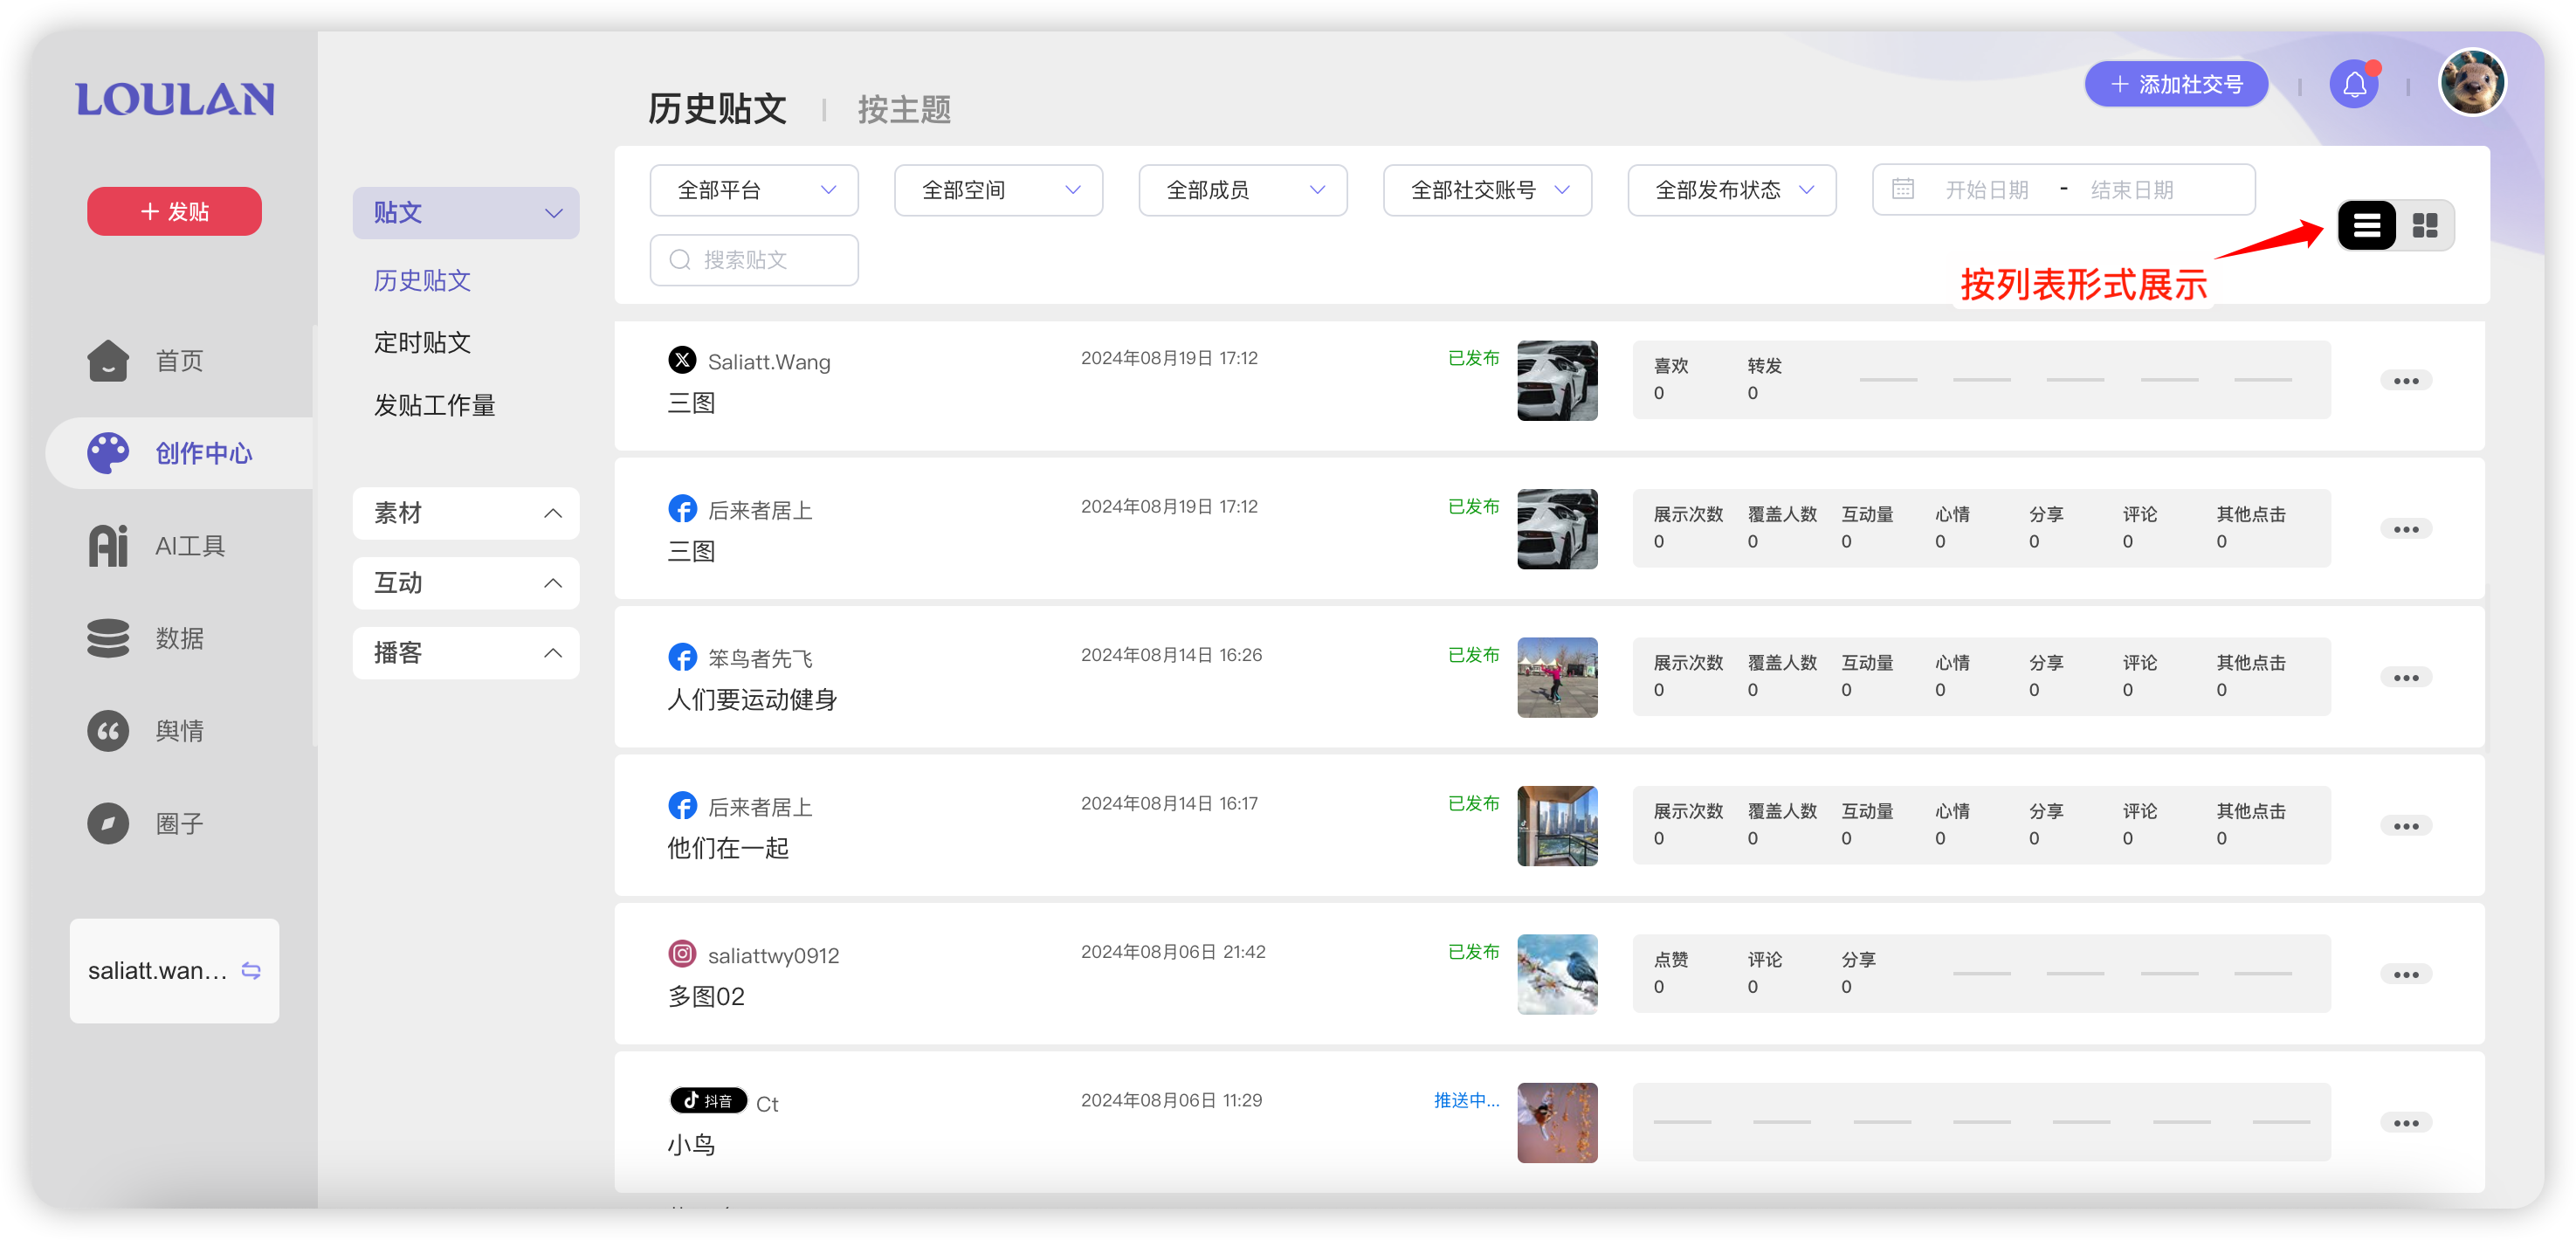Click Facebook icon on 笨鸟者先飞 post
Image resolution: width=2576 pixels, height=1240 pixels.
click(x=682, y=657)
